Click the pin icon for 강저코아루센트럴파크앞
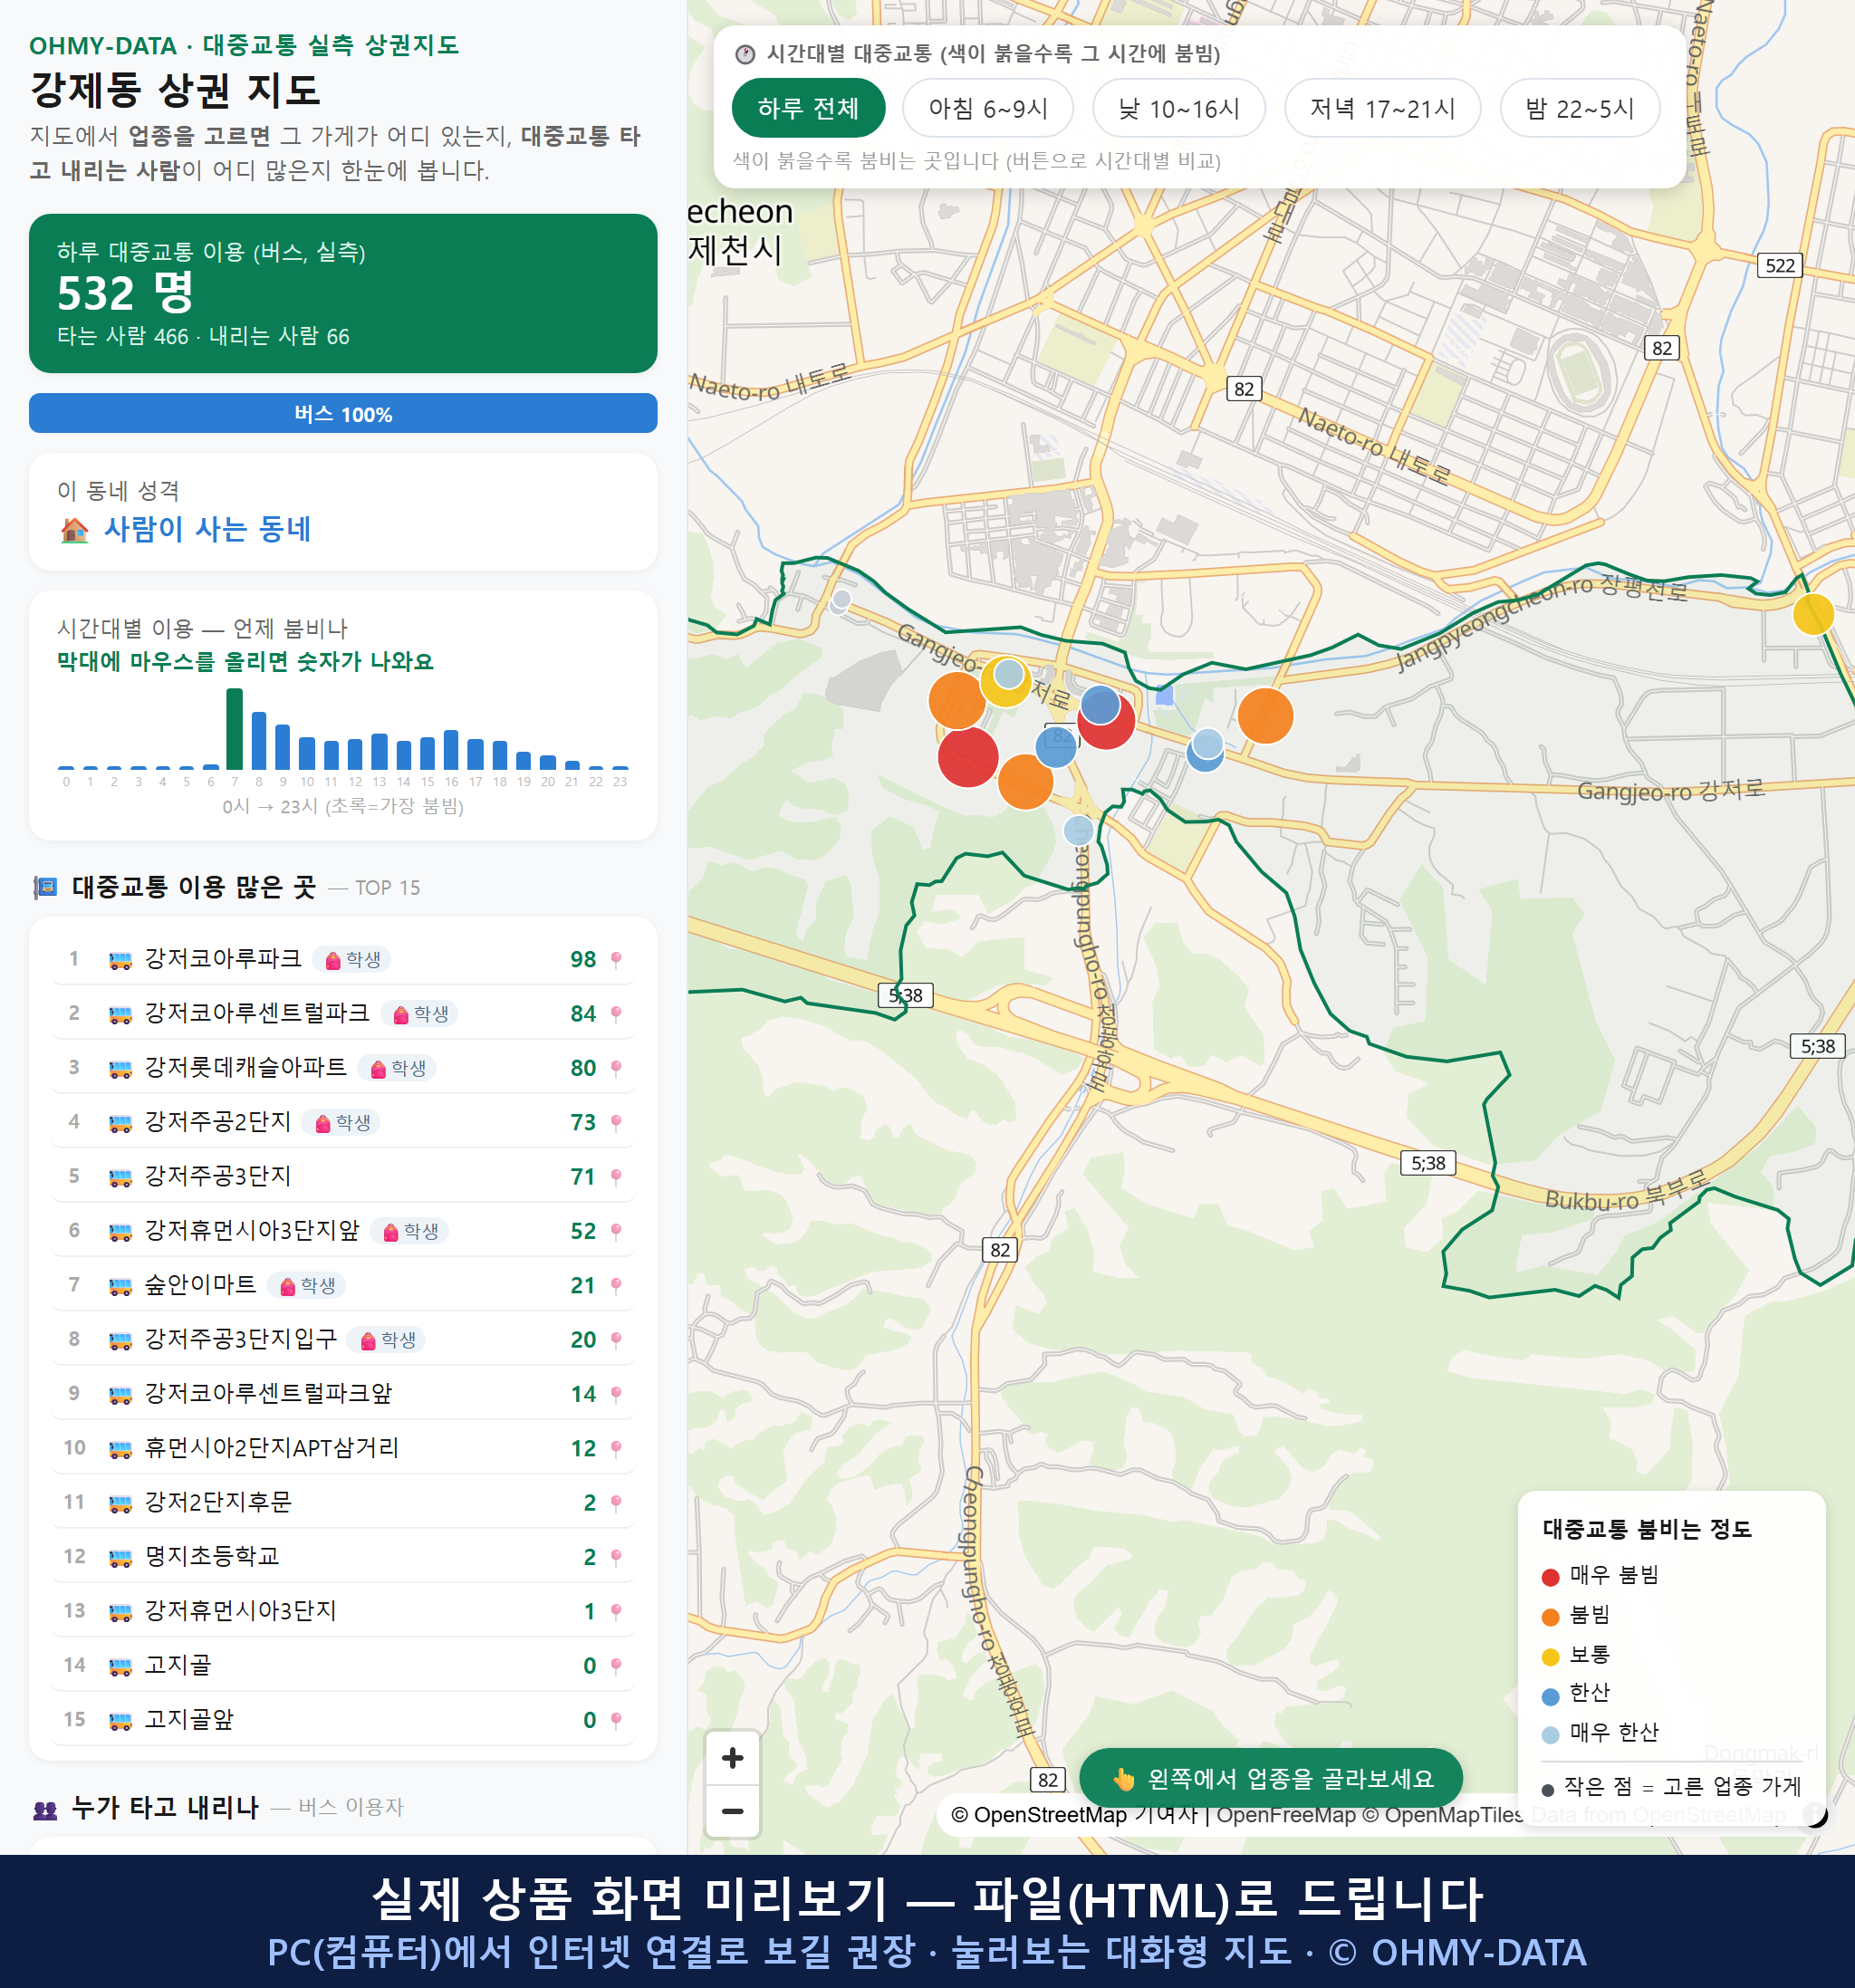Screen dimensions: 1855x1988 click(616, 1394)
